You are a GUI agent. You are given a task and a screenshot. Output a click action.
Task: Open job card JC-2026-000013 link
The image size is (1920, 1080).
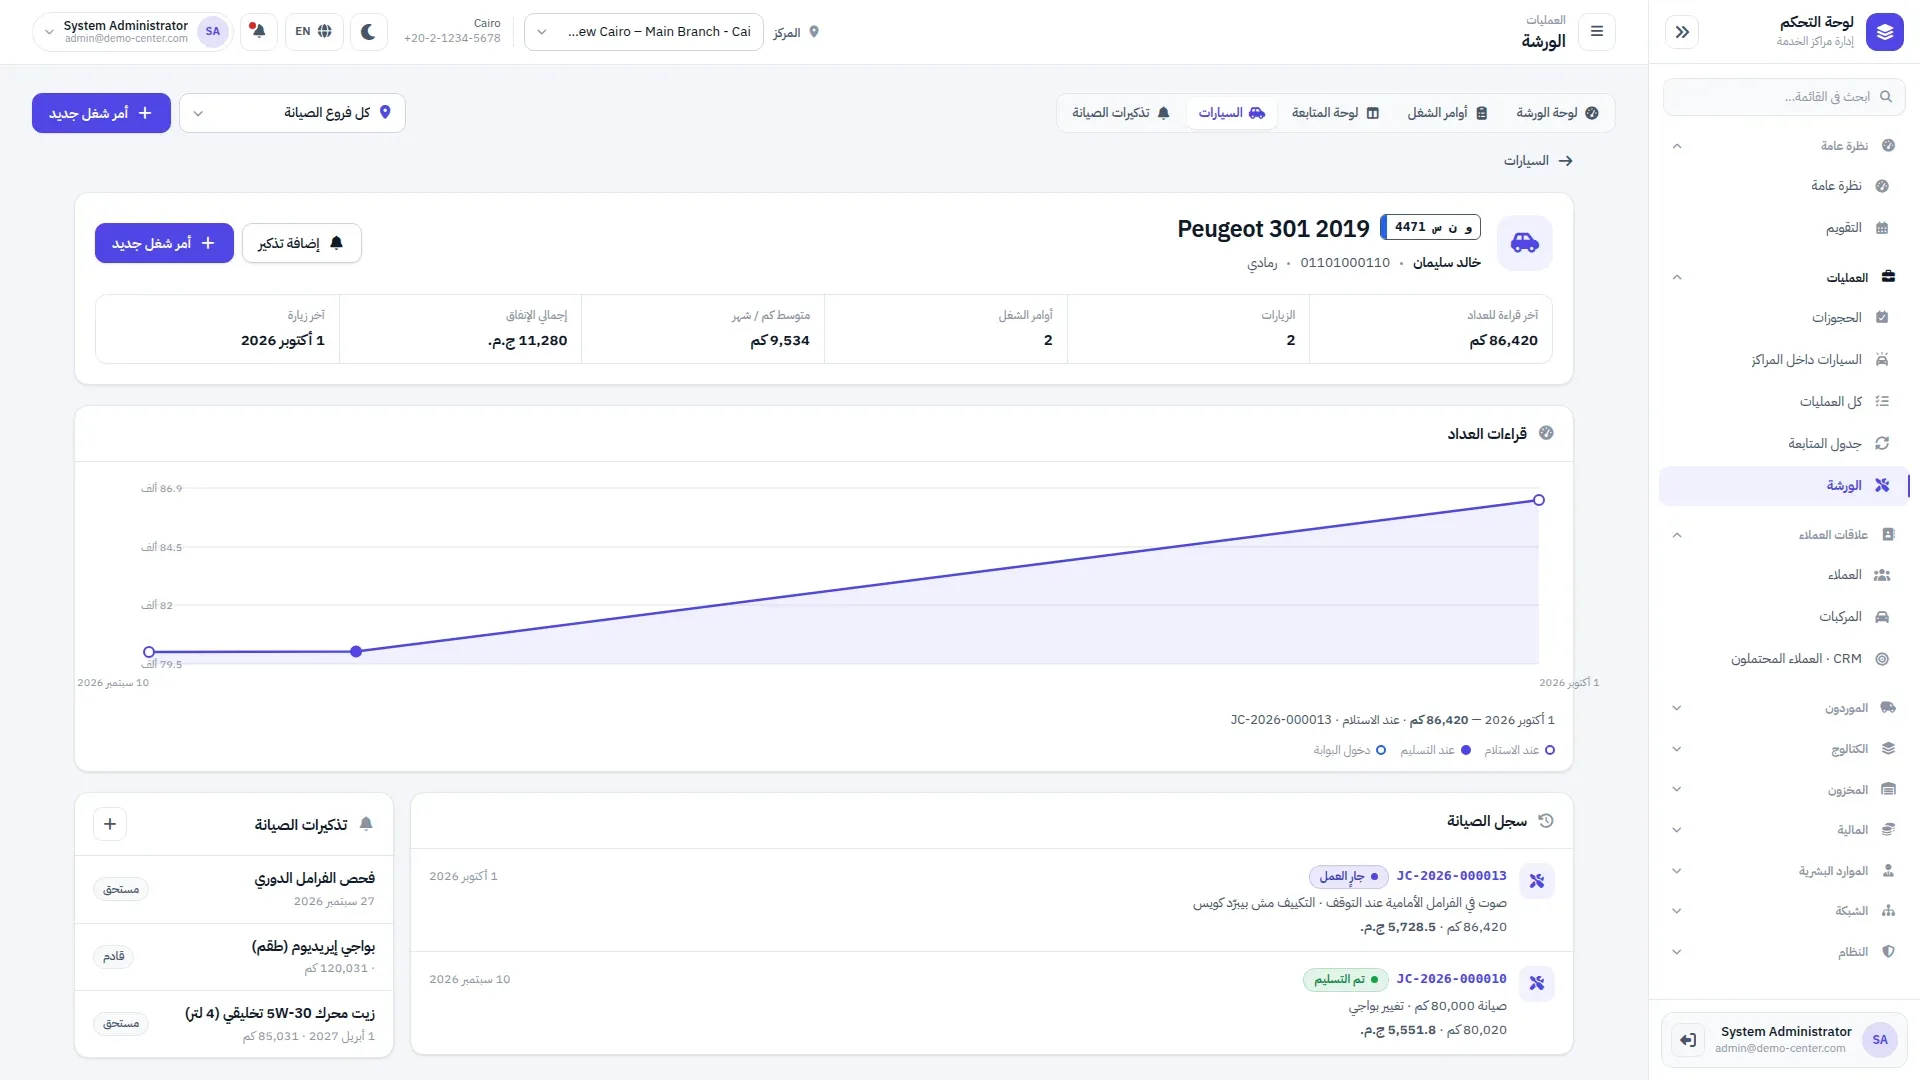(x=1451, y=876)
